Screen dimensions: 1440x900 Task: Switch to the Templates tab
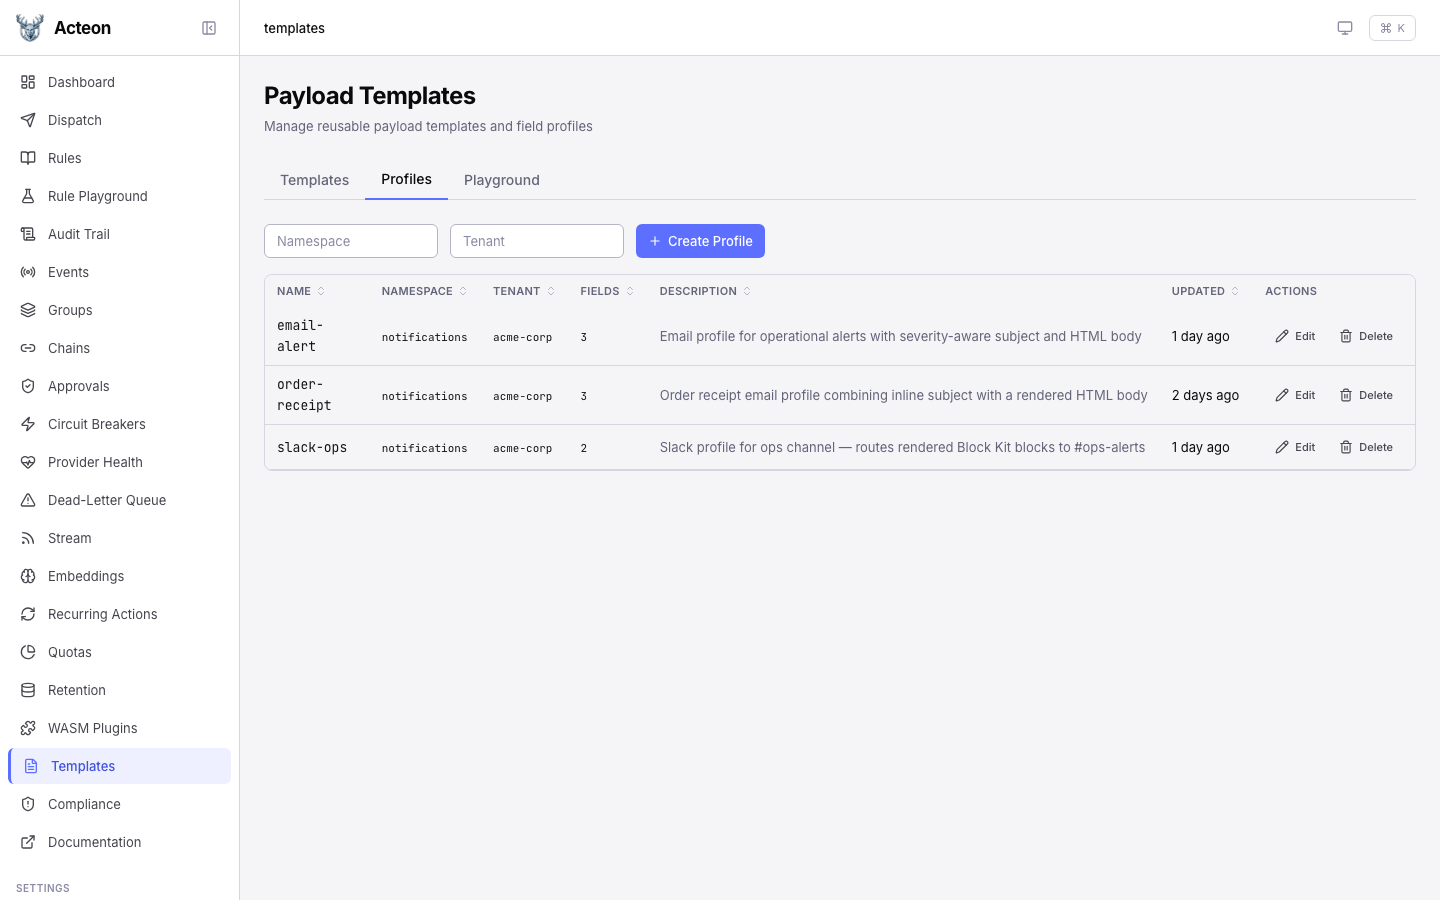coord(314,180)
